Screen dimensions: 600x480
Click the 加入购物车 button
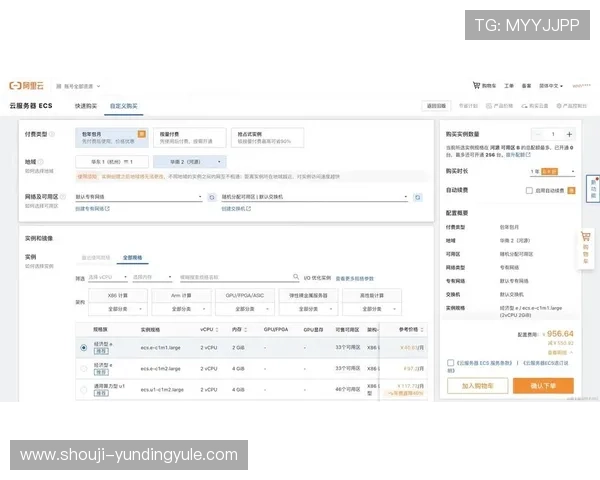pos(478,386)
